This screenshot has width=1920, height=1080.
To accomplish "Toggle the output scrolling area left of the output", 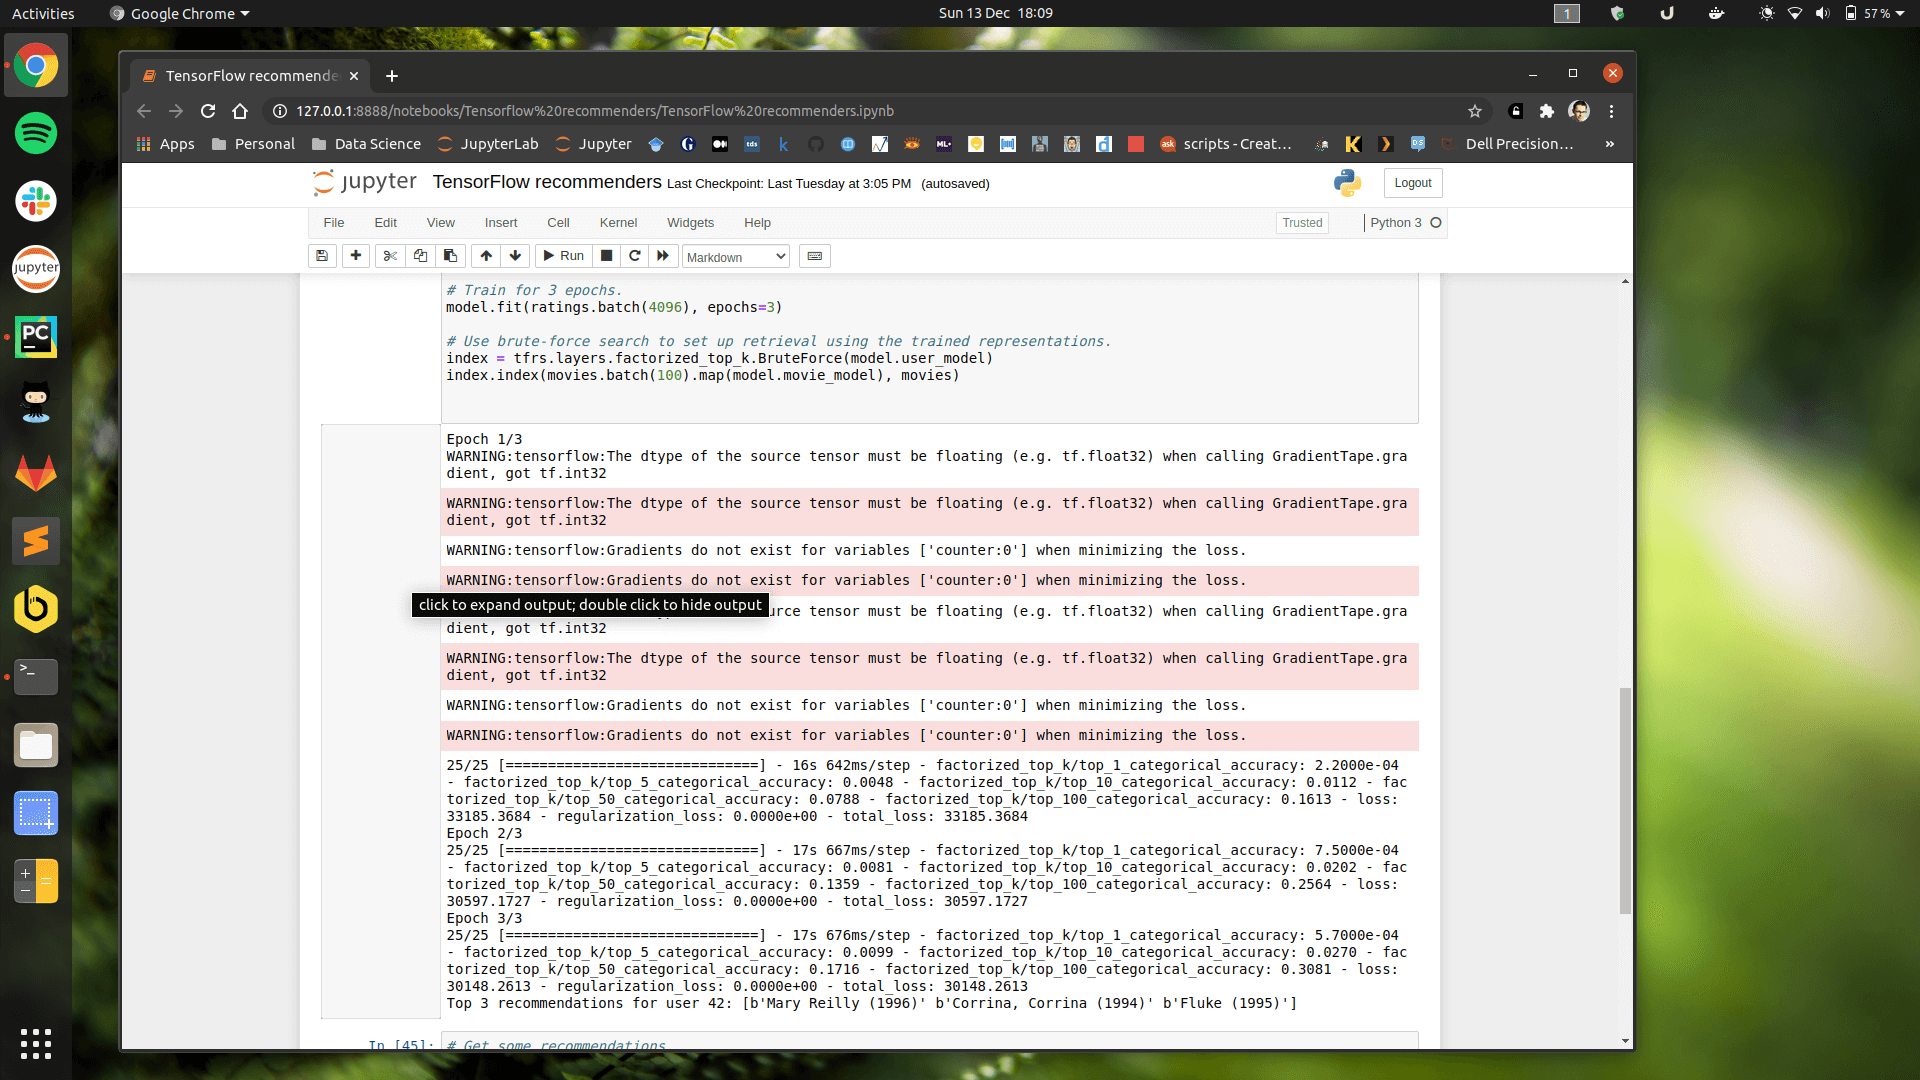I will (x=380, y=720).
